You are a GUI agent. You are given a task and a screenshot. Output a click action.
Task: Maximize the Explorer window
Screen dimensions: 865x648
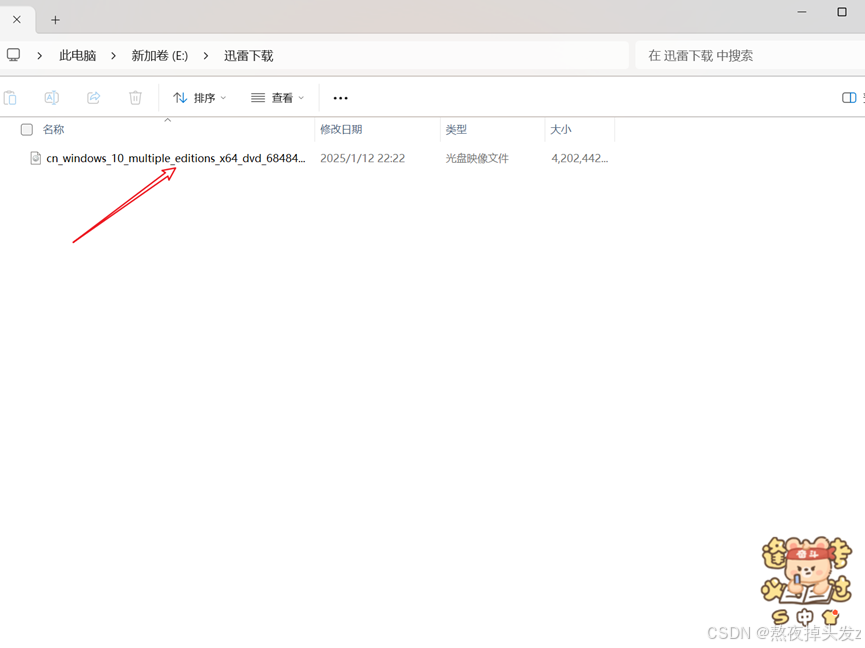point(842,12)
